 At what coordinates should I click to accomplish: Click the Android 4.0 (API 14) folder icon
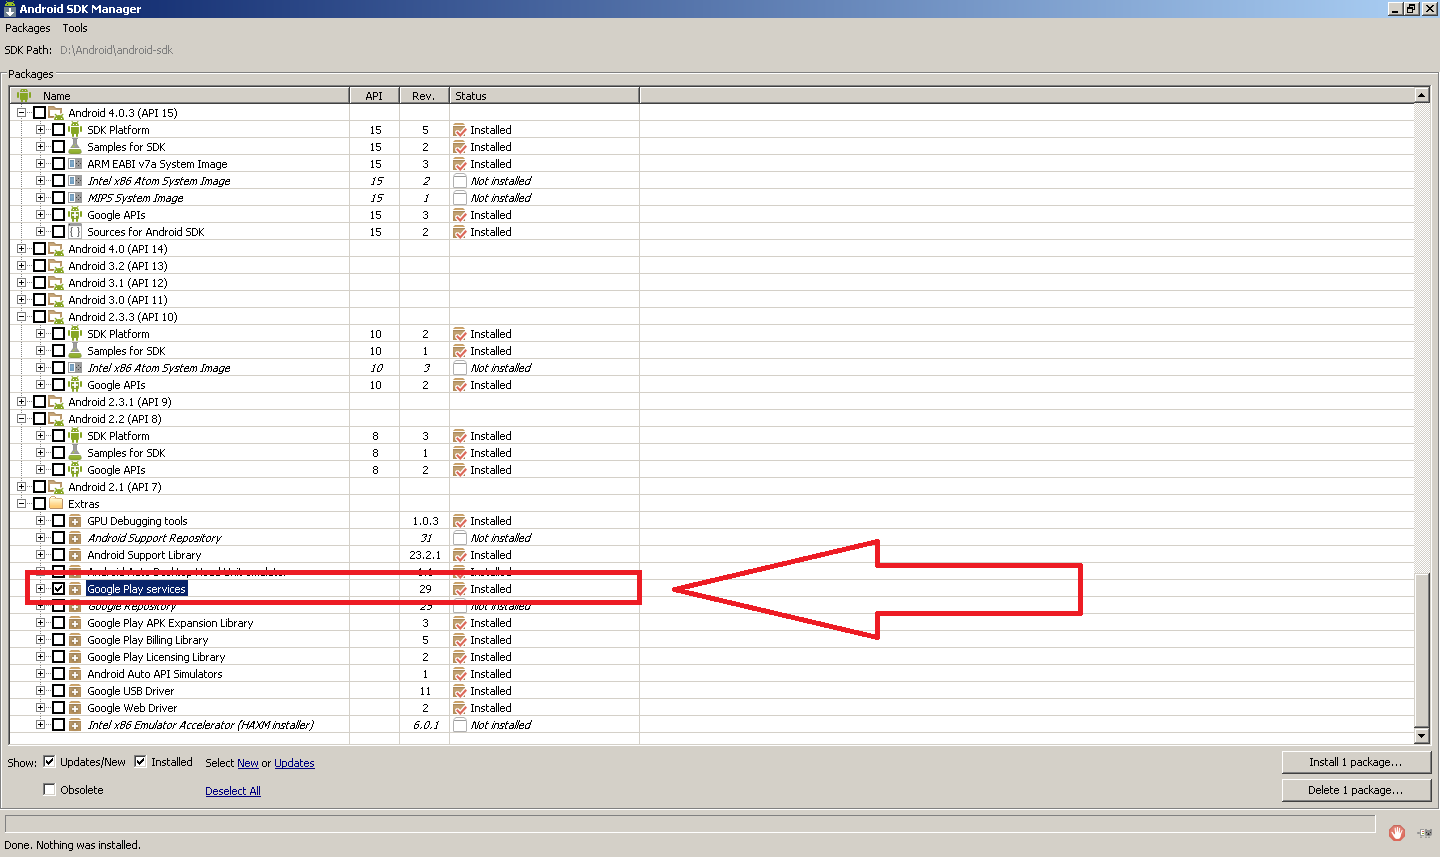(56, 249)
